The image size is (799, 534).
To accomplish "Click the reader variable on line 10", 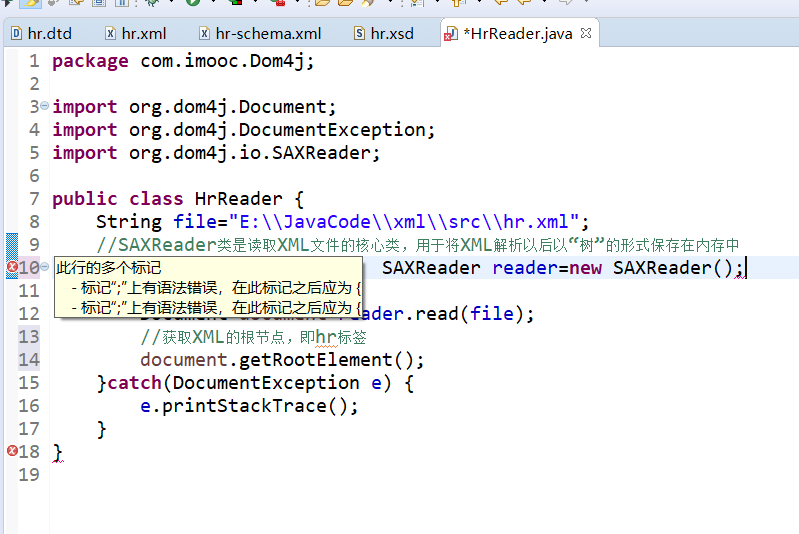I will click(x=525, y=268).
